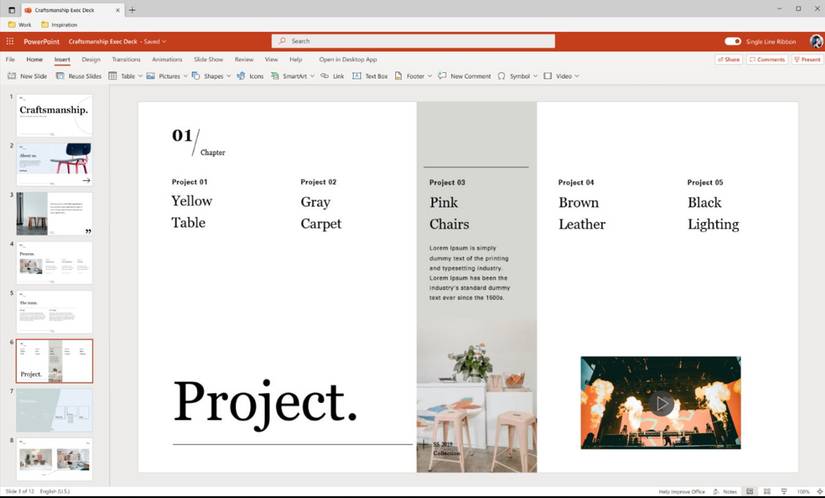
Task: Switch to Normal view in status bar
Action: tap(750, 491)
